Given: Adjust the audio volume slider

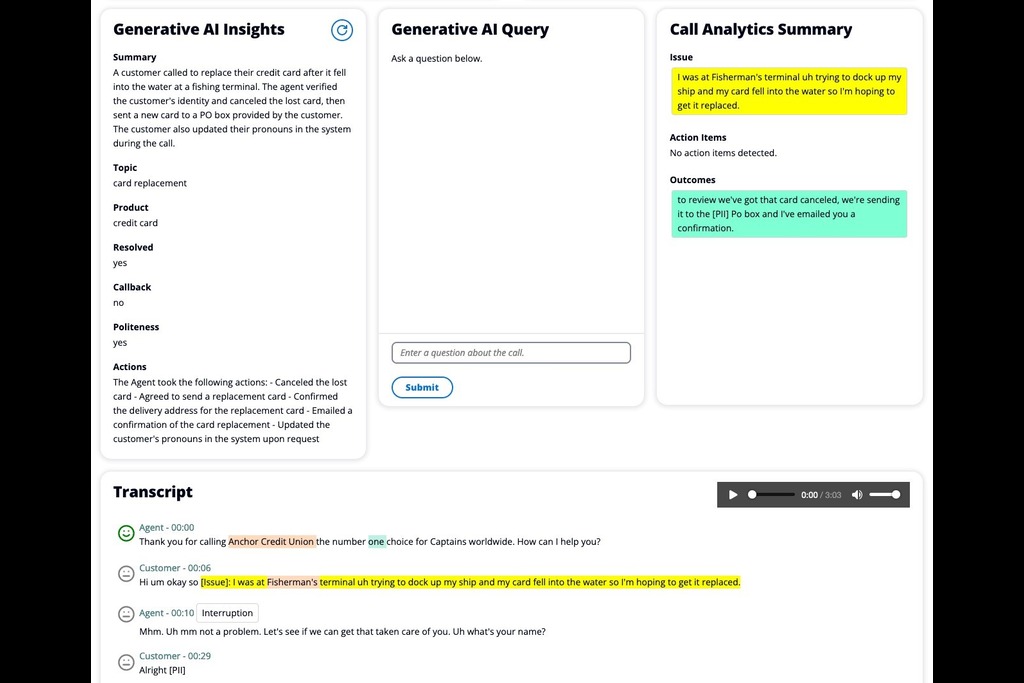Looking at the screenshot, I should (885, 495).
